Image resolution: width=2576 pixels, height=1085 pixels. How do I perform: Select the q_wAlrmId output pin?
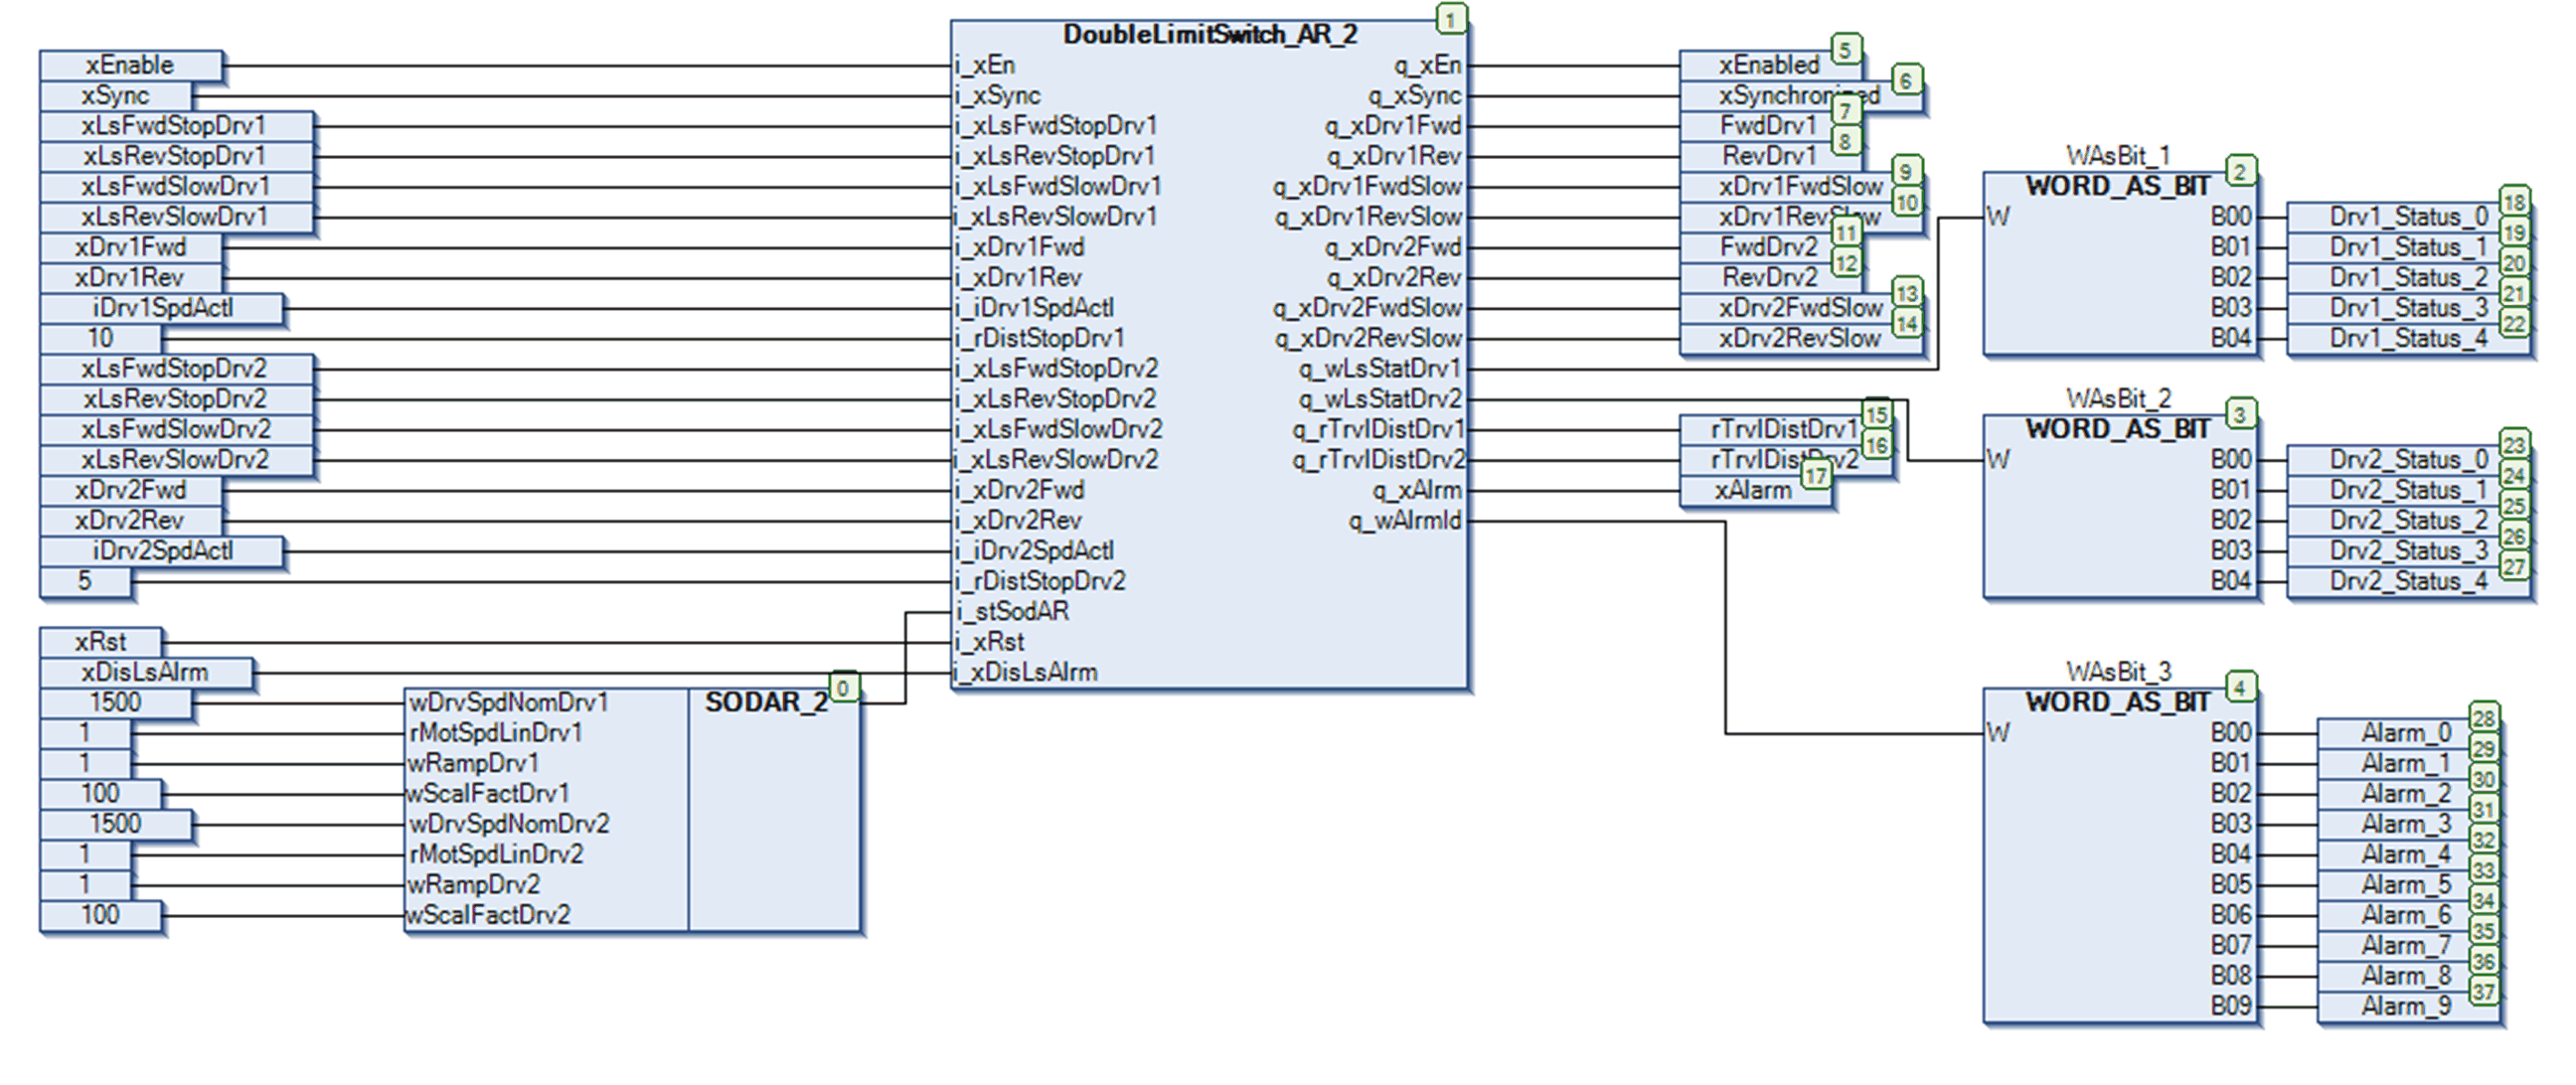[x=1404, y=520]
